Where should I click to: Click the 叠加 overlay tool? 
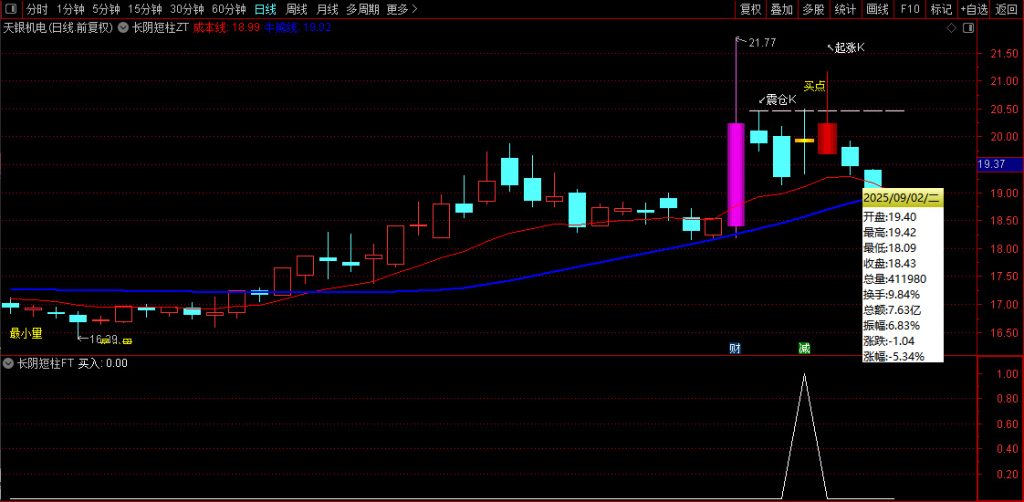point(782,9)
